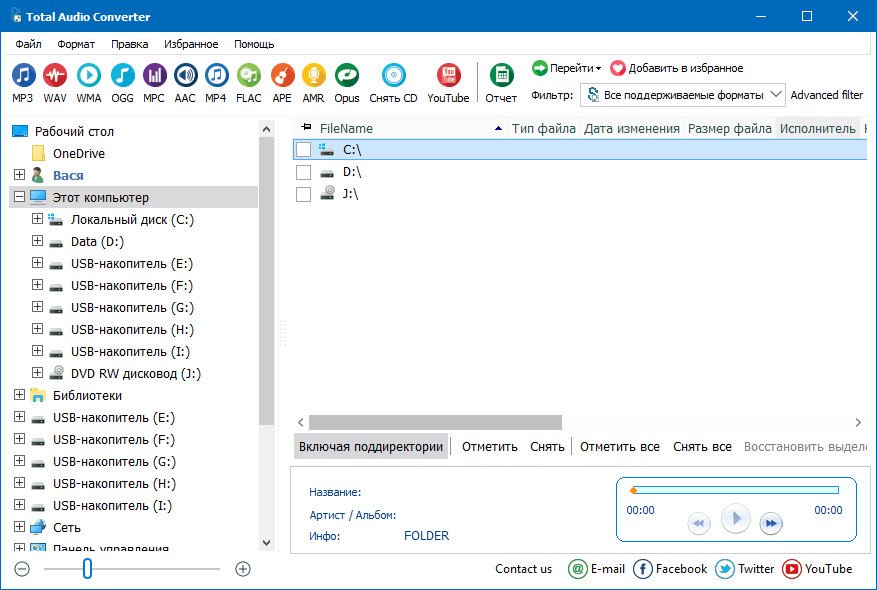Check the box next to C:\ drive
The height and width of the screenshot is (590, 877).
coord(304,150)
